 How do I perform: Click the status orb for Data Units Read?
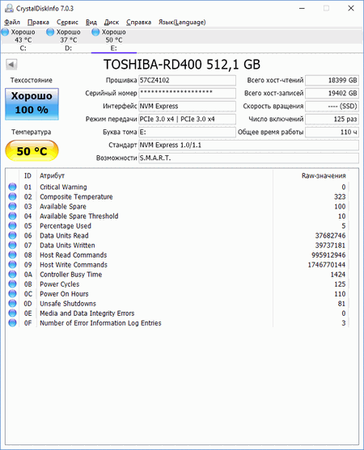point(13,235)
